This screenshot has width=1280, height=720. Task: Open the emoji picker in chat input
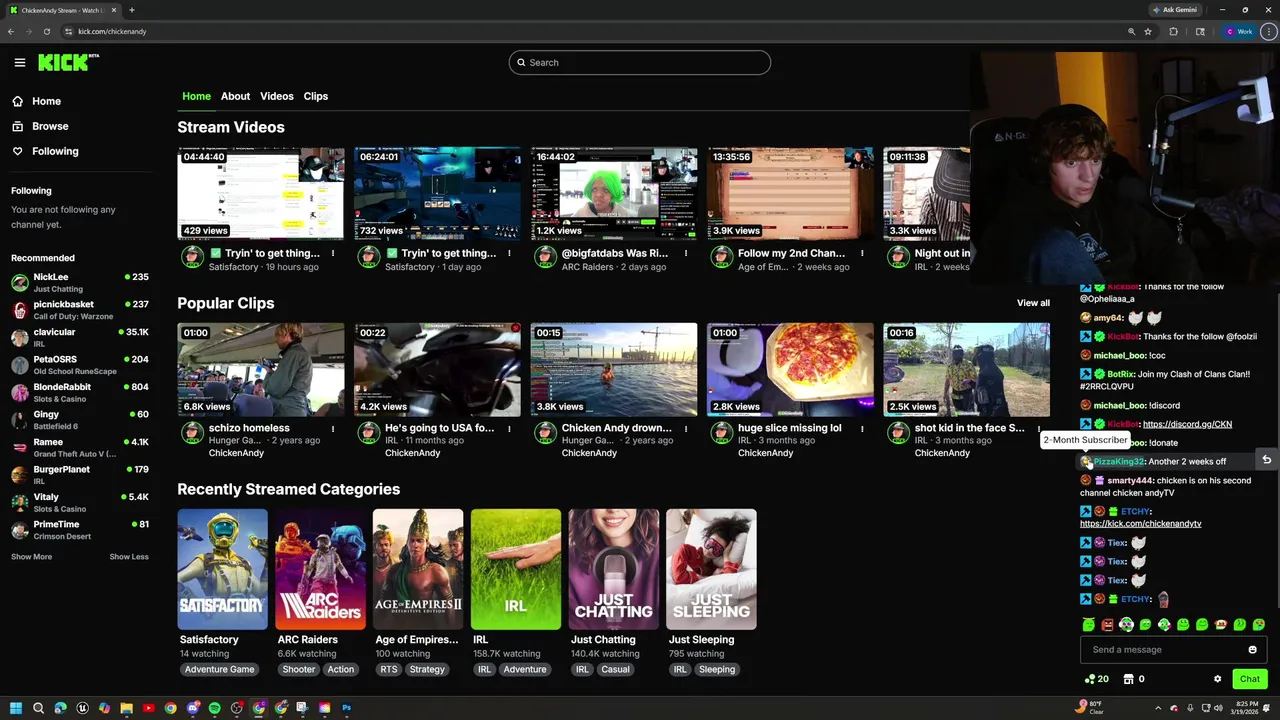tap(1252, 650)
